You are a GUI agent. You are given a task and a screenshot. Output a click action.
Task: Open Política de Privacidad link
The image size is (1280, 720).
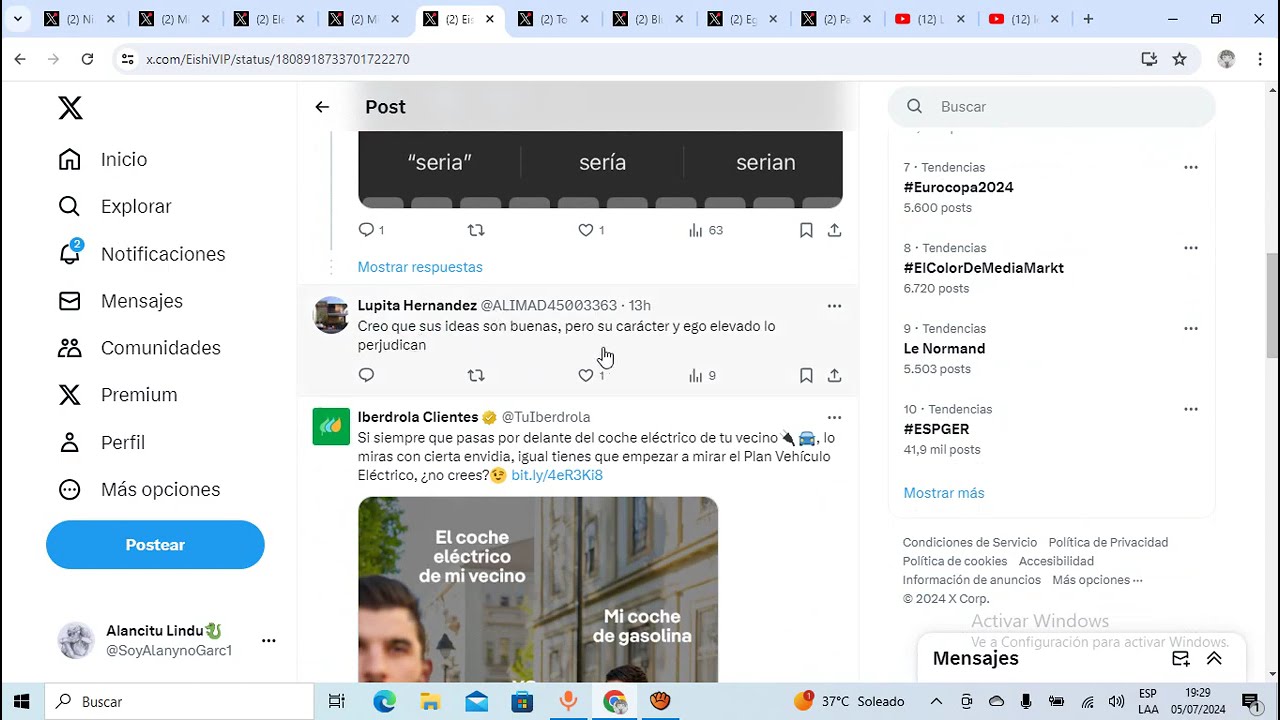point(1108,542)
